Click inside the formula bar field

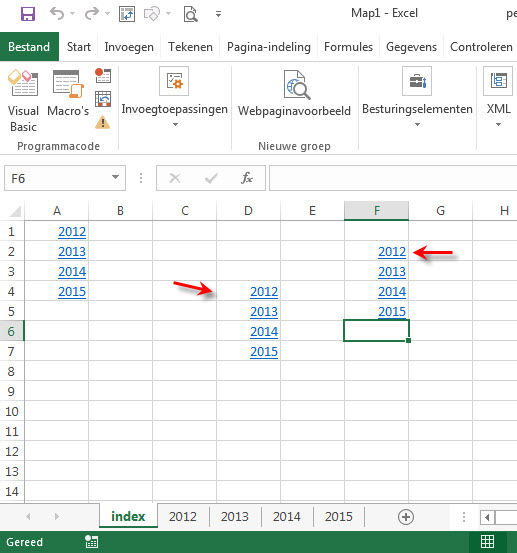pyautogui.click(x=393, y=178)
